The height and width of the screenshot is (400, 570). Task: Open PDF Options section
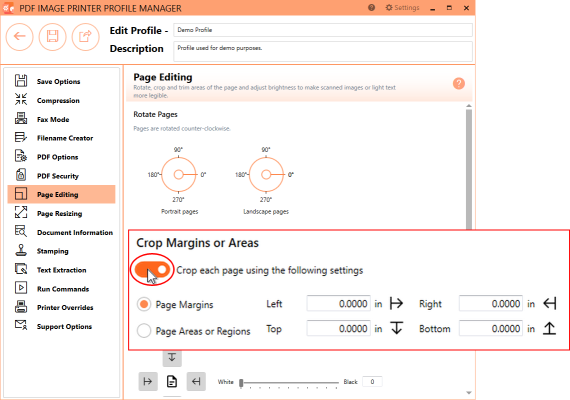pyautogui.click(x=61, y=157)
